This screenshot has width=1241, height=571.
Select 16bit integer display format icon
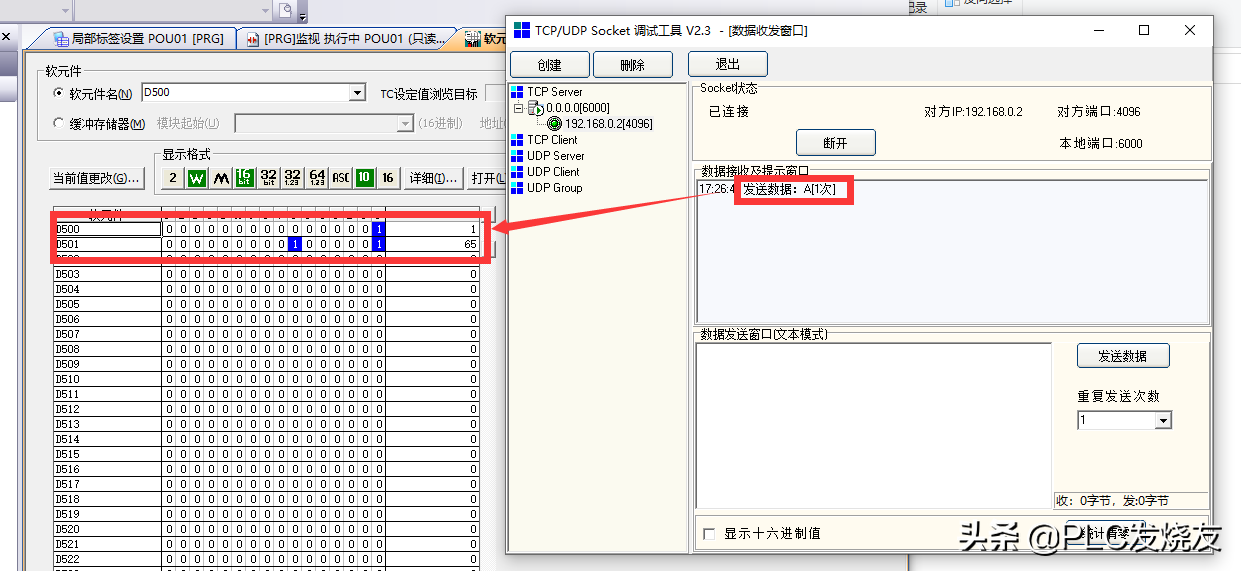pos(245,178)
